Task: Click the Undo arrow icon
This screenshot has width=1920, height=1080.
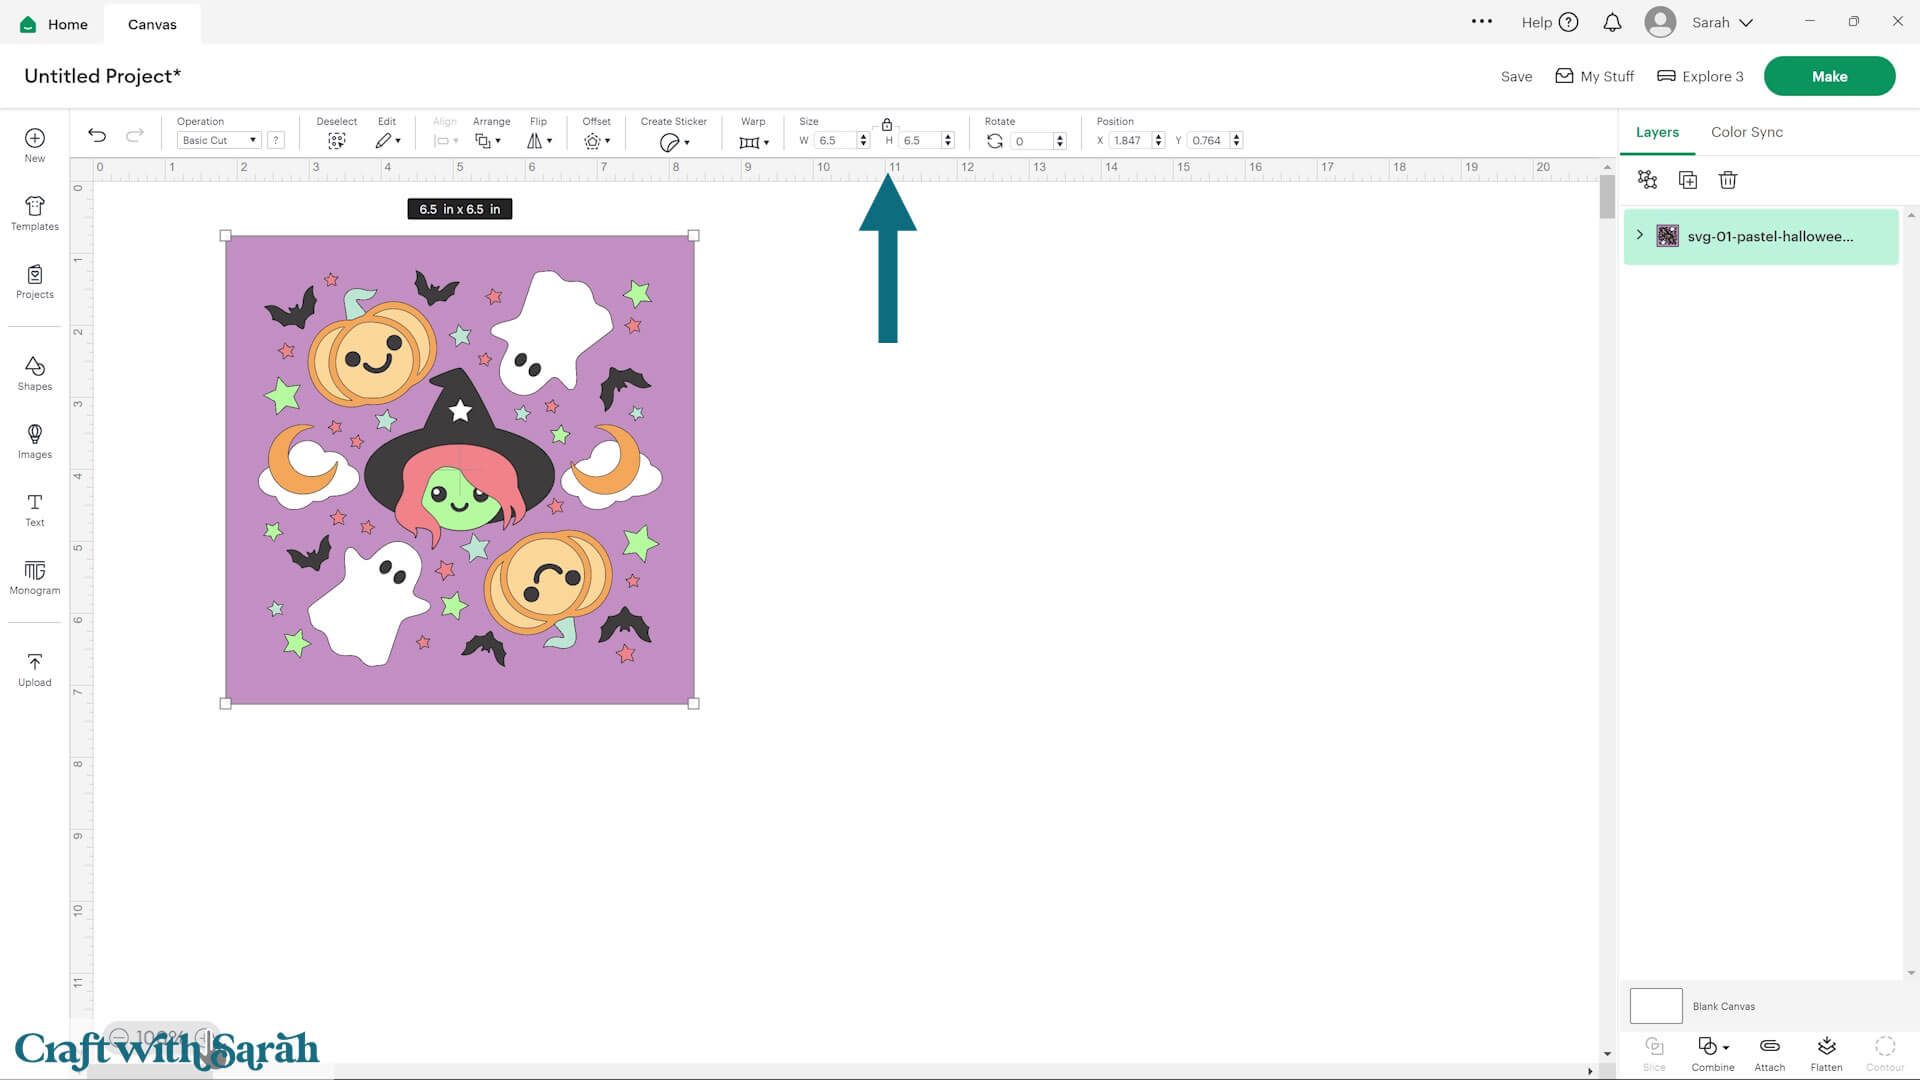Action: coord(97,135)
